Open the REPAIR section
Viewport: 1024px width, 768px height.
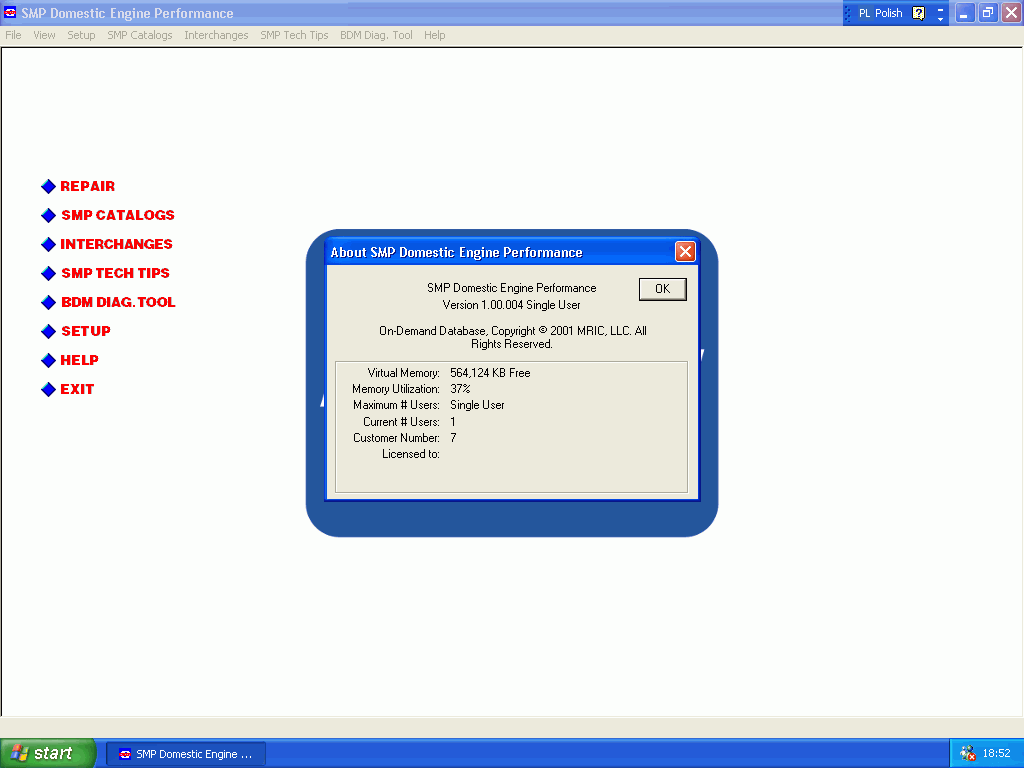click(x=88, y=187)
